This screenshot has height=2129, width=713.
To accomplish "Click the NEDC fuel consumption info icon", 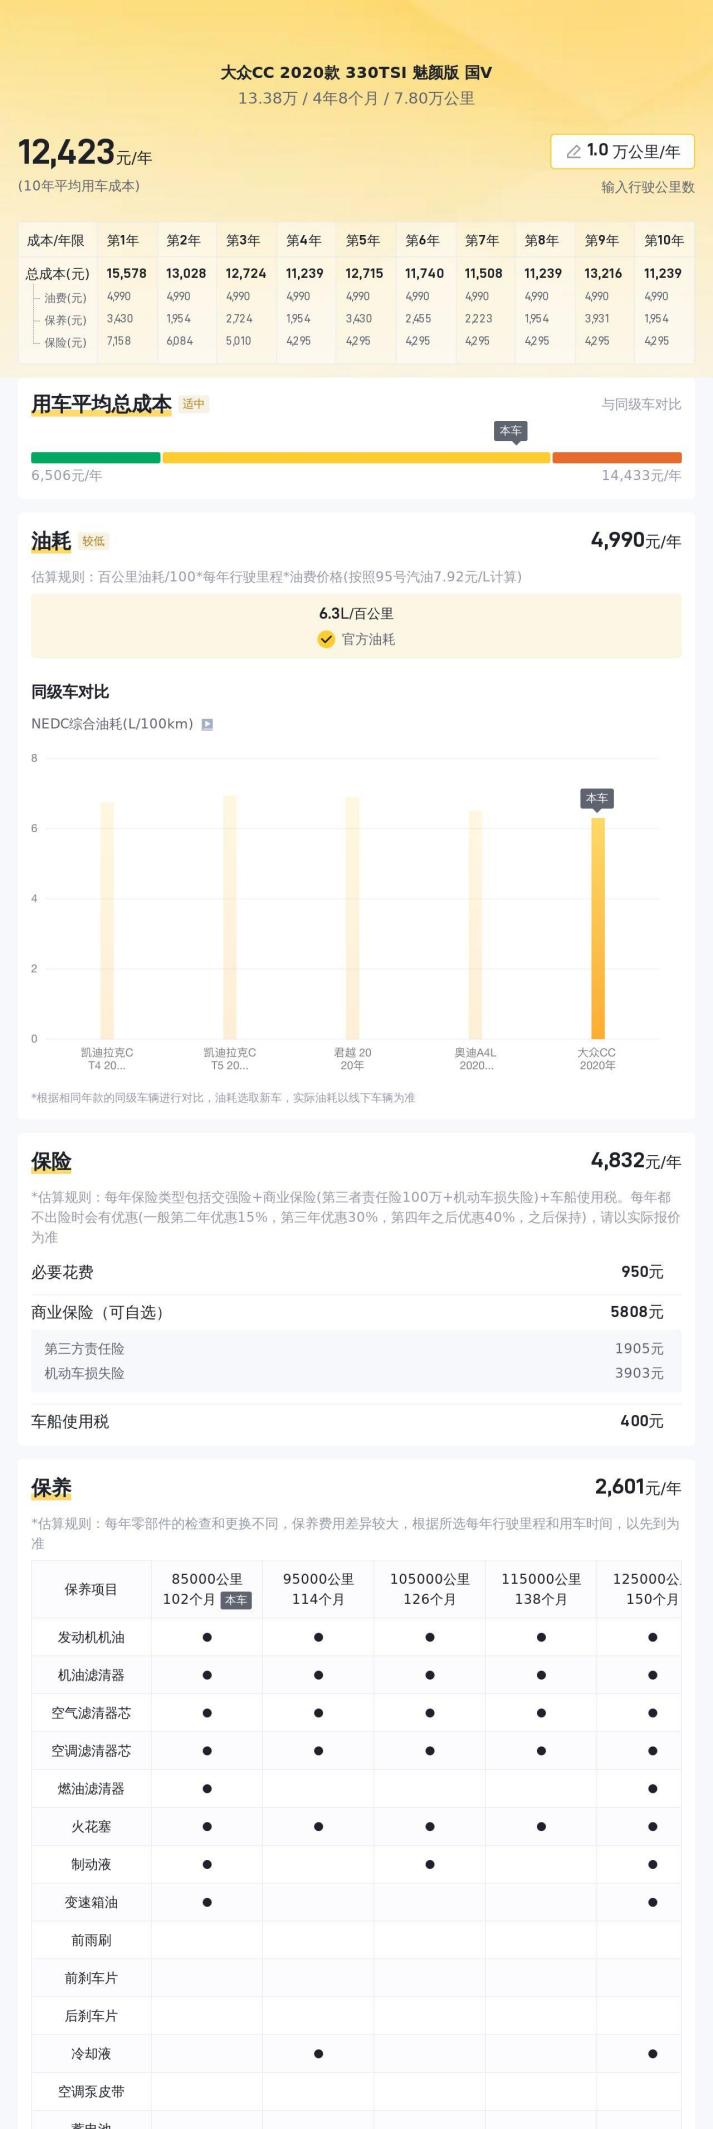I will coord(207,724).
